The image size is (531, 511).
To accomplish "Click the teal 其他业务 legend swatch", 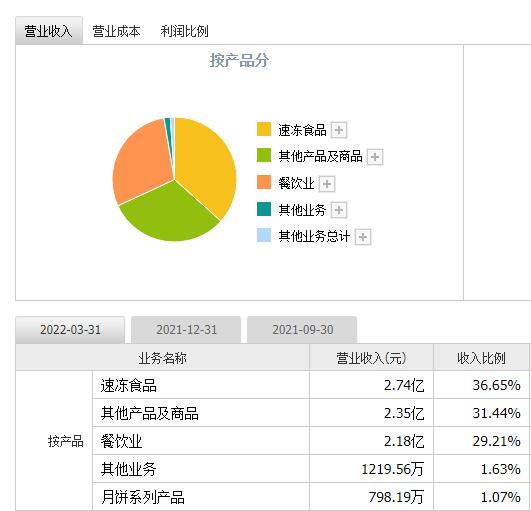I will [264, 209].
